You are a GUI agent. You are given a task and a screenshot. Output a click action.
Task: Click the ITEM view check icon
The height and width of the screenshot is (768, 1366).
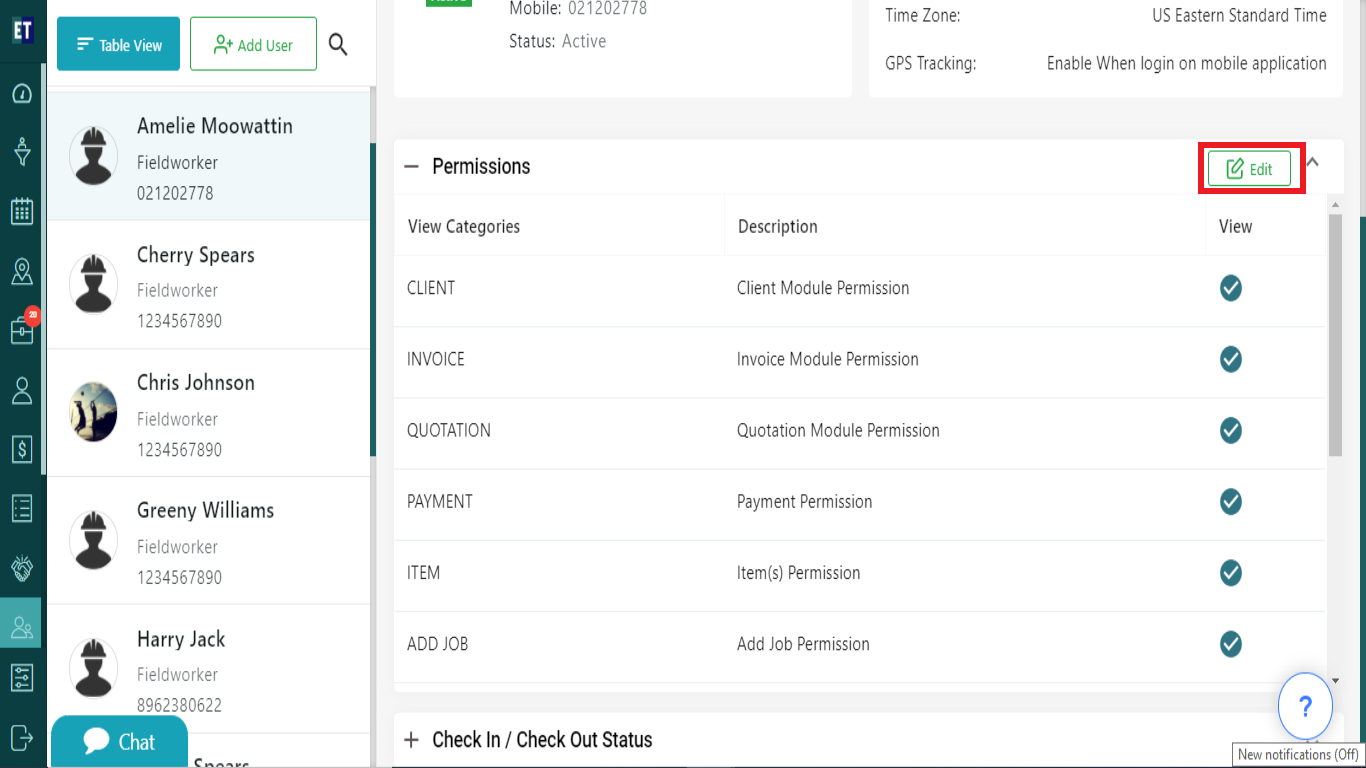[1231, 573]
